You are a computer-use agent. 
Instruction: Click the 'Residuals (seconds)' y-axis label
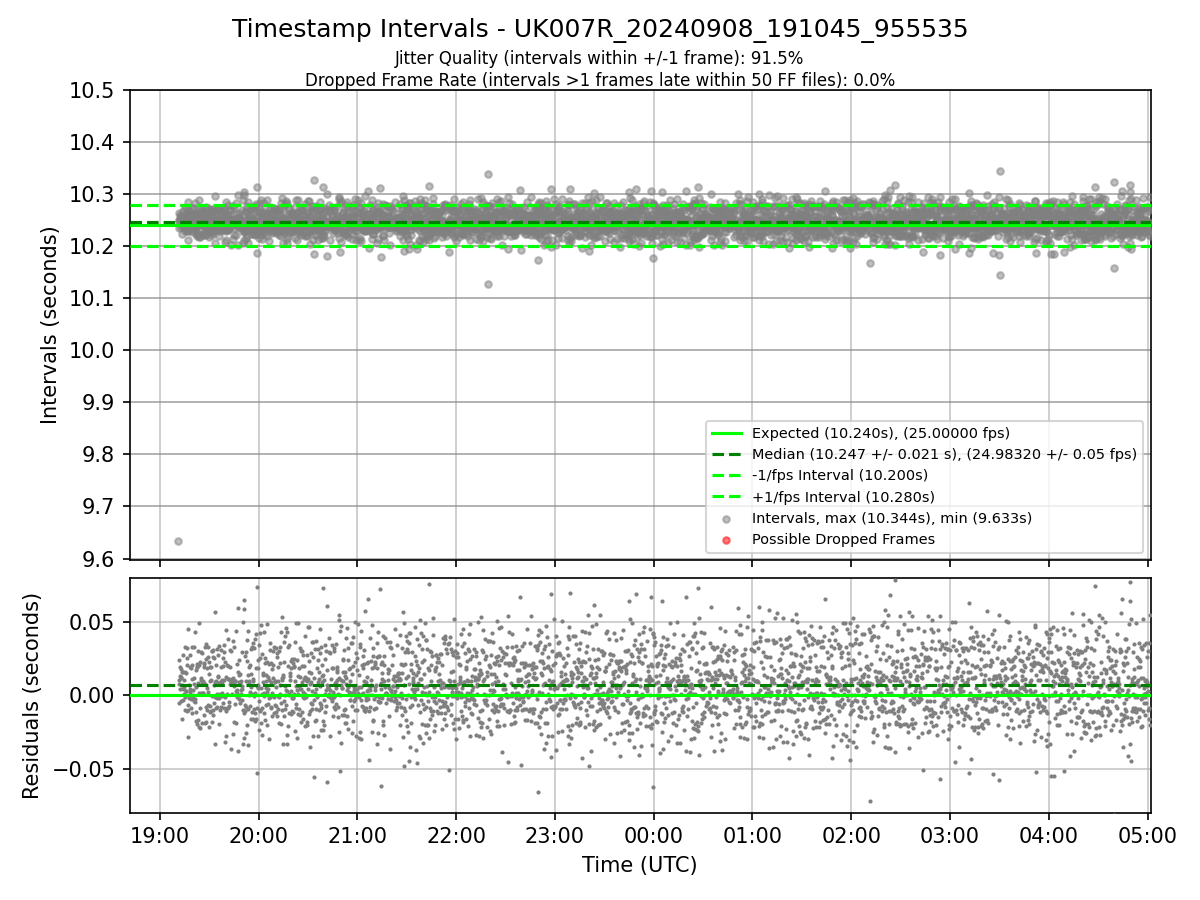(x=31, y=696)
